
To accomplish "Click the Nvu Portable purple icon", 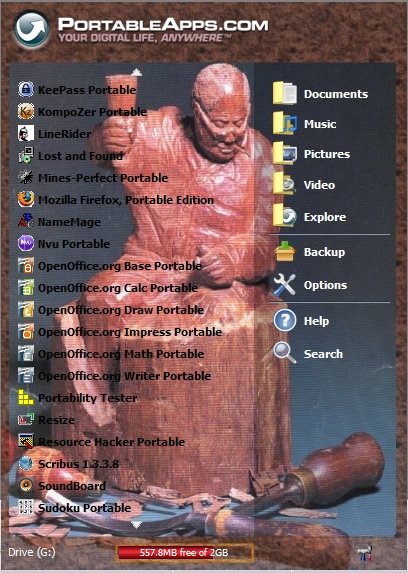I will pyautogui.click(x=26, y=243).
